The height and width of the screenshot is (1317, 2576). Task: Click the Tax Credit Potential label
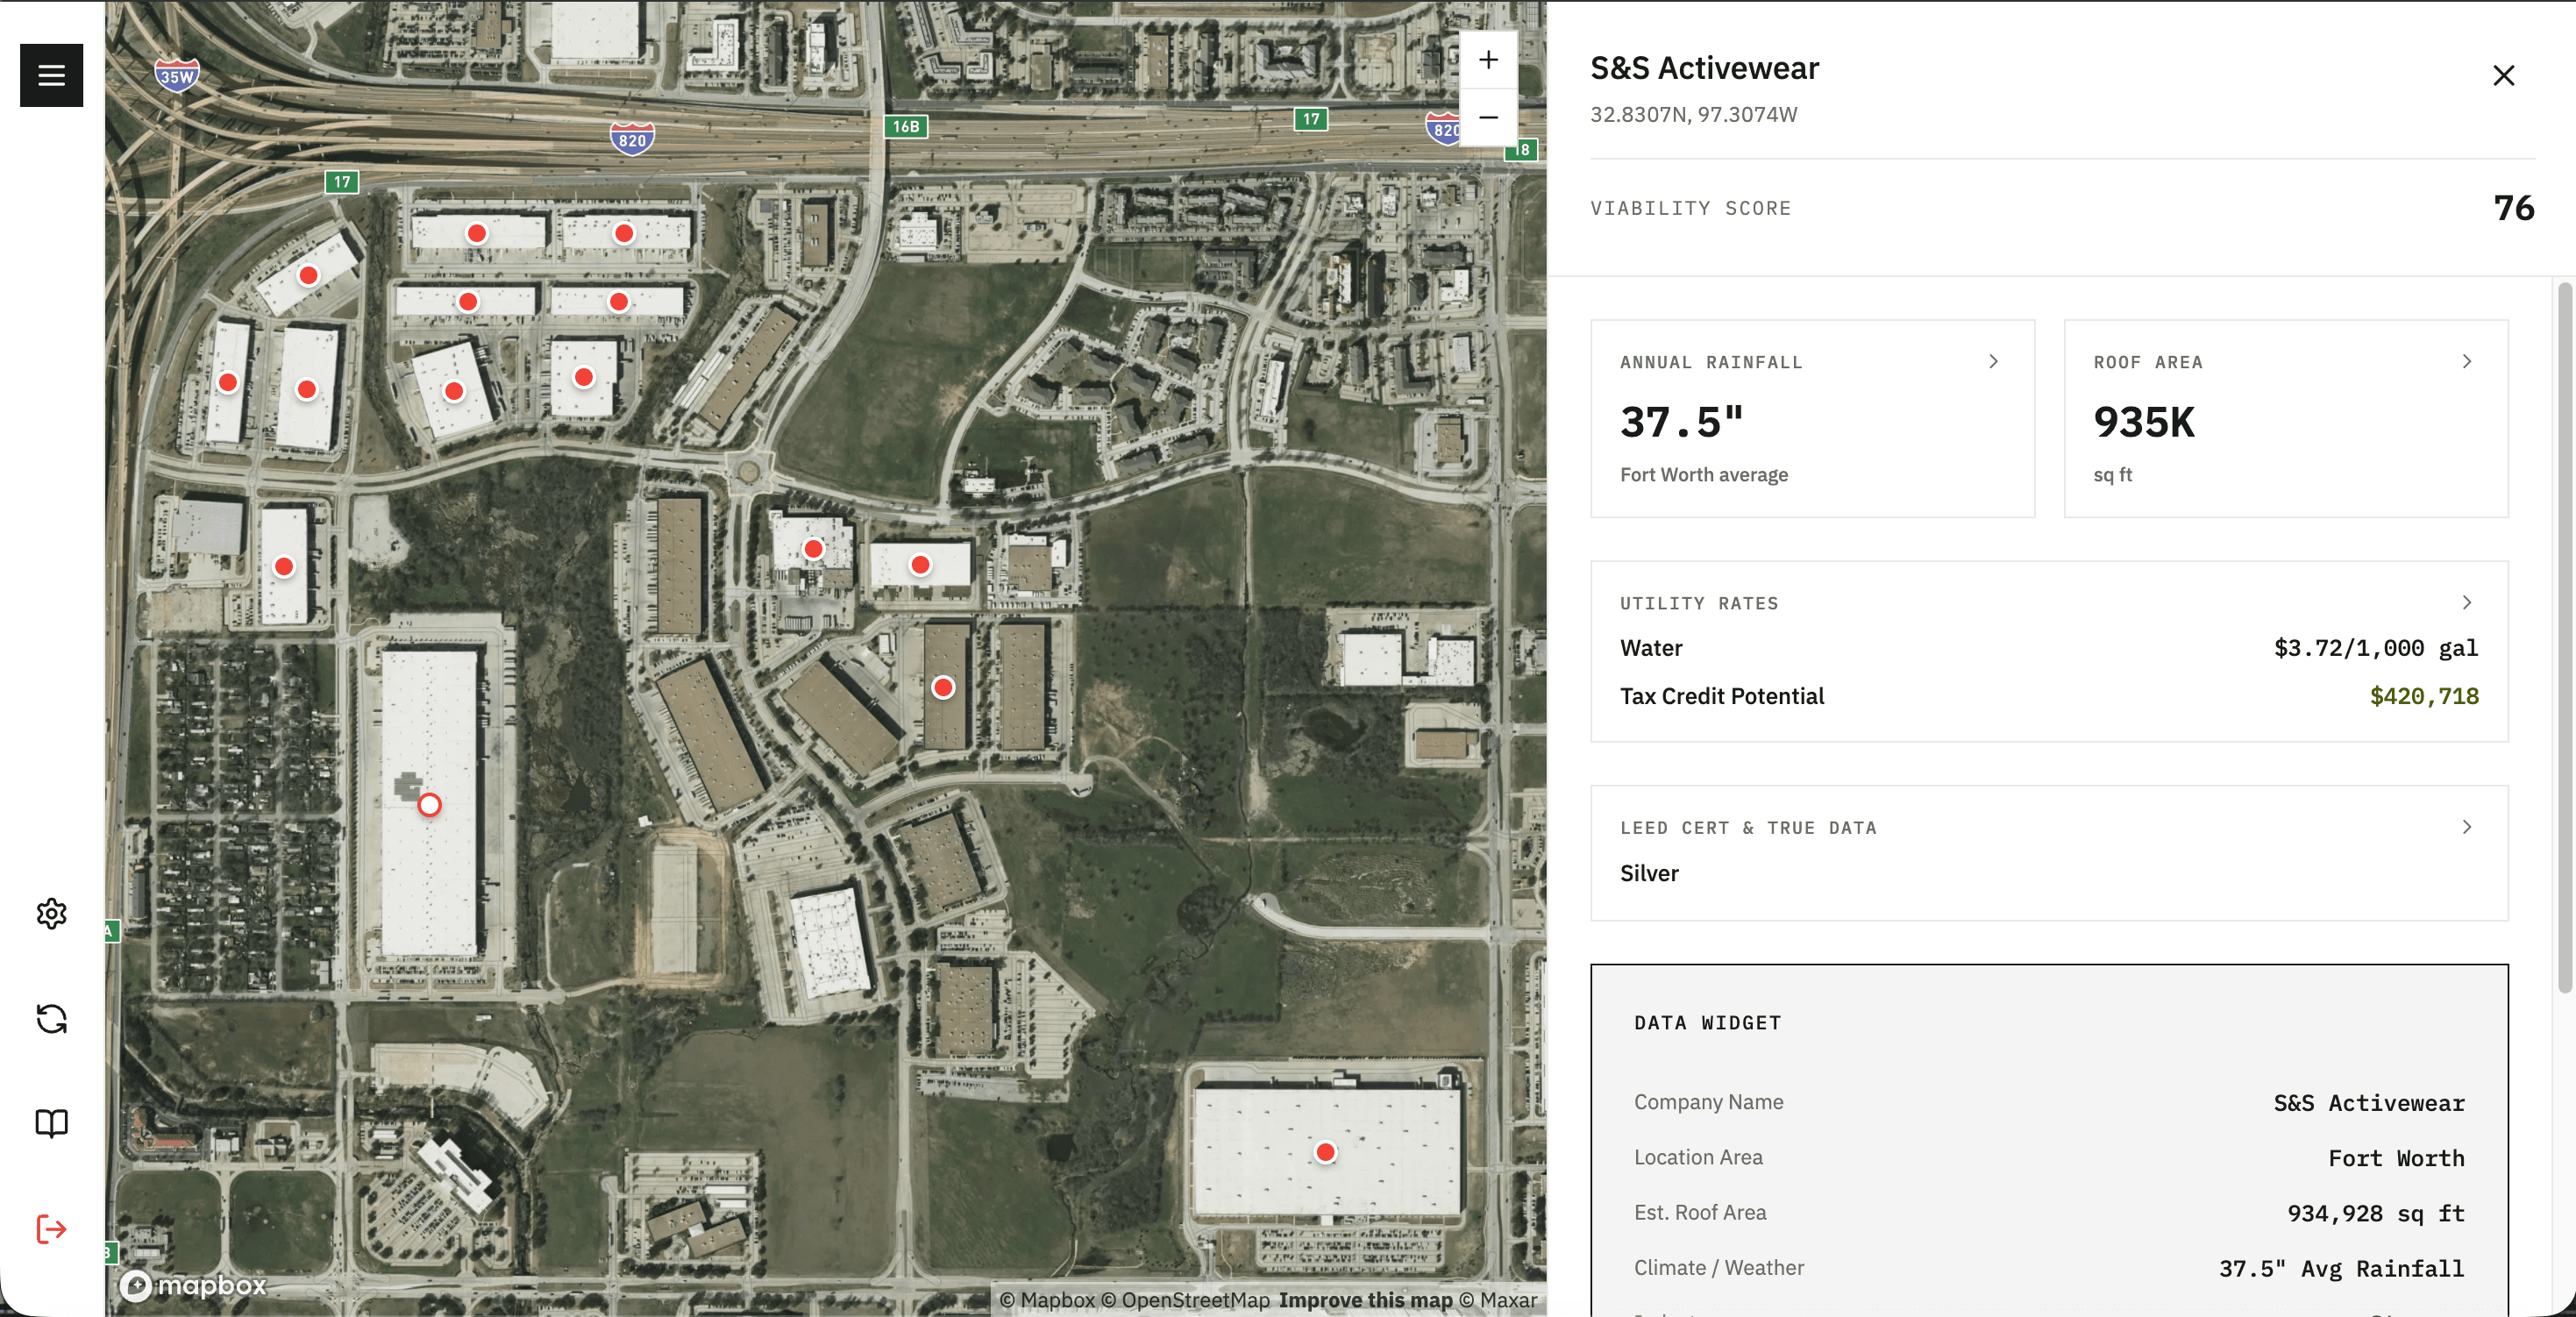tap(1721, 696)
